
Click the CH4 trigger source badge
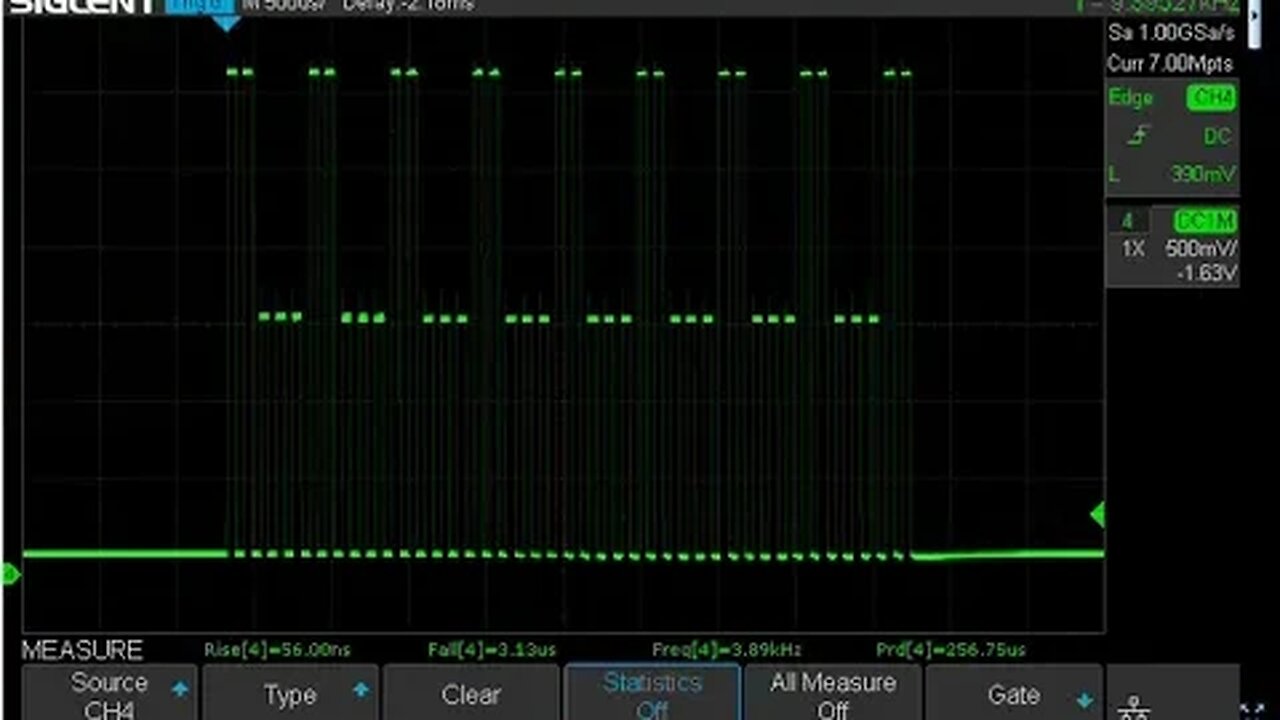tap(1211, 98)
